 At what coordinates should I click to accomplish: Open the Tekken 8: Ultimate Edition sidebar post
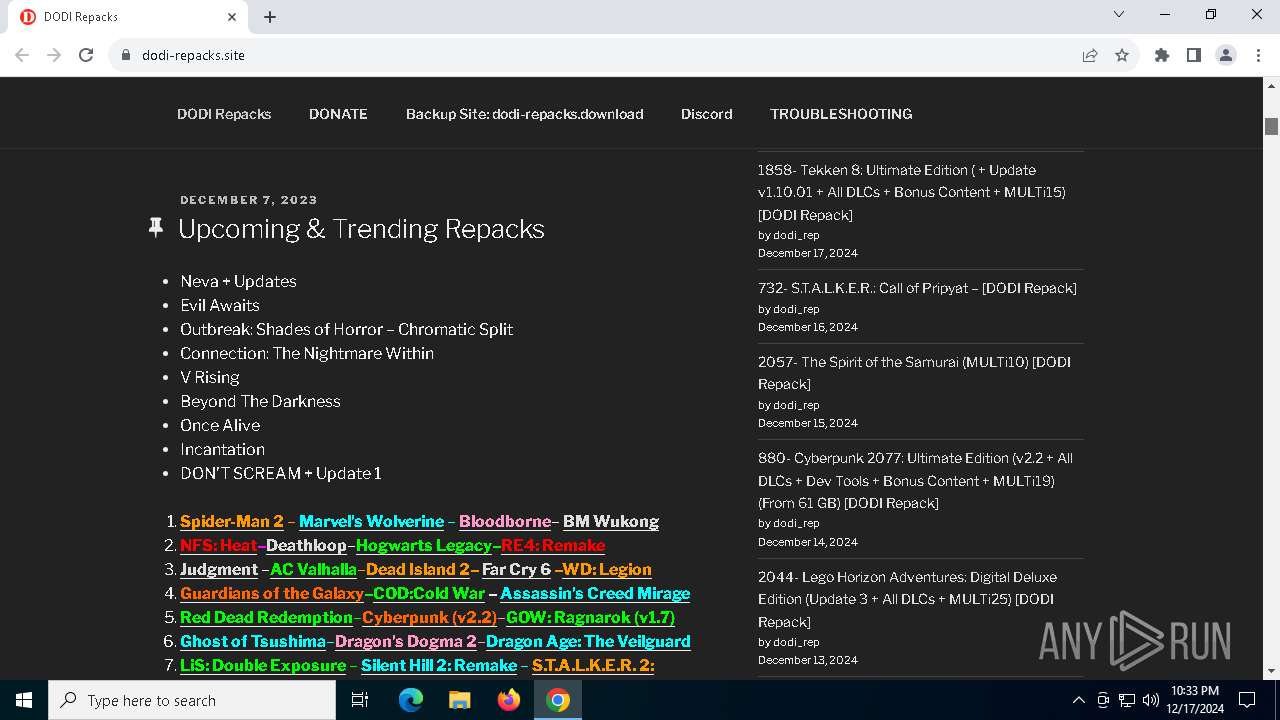tap(912, 192)
